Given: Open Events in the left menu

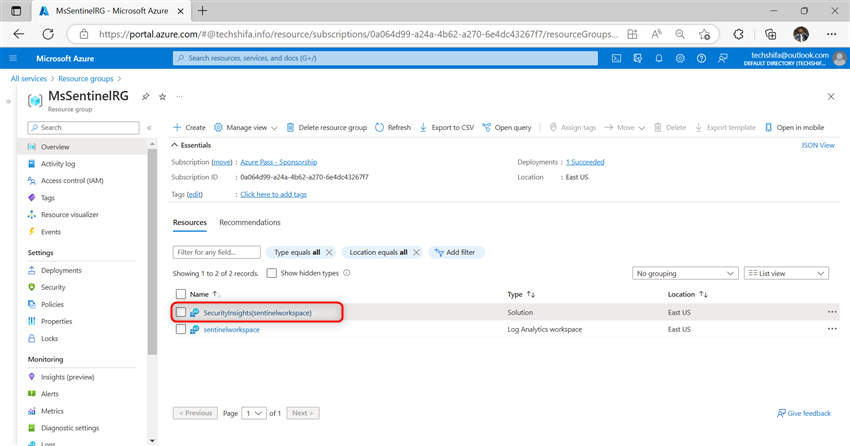Looking at the screenshot, I should pos(50,232).
